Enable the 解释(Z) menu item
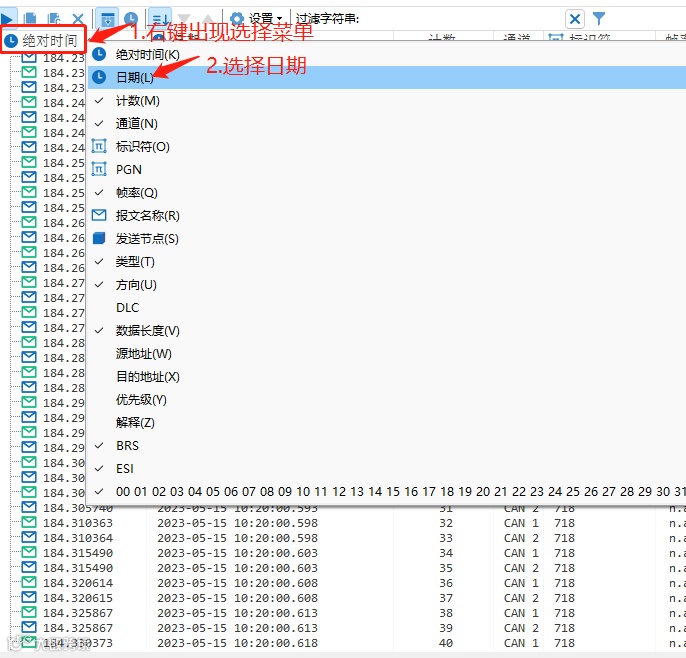The image size is (686, 658). (386, 423)
